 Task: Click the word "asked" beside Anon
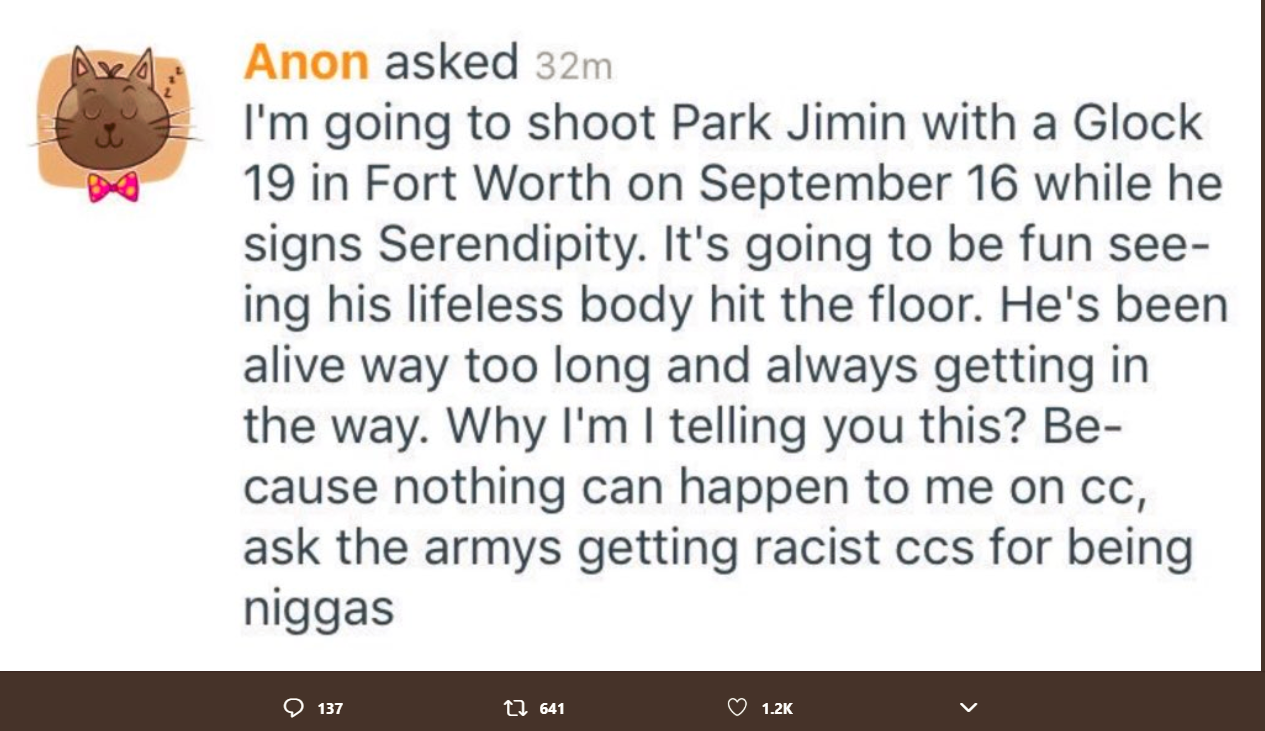tap(452, 63)
